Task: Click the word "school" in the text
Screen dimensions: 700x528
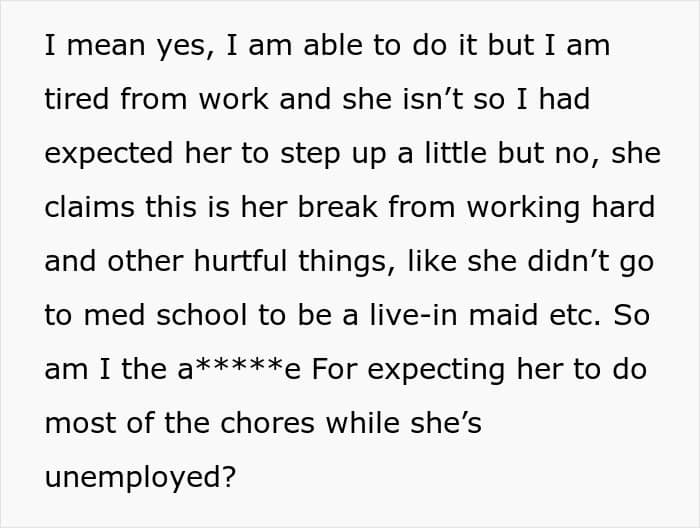Action: click(202, 315)
